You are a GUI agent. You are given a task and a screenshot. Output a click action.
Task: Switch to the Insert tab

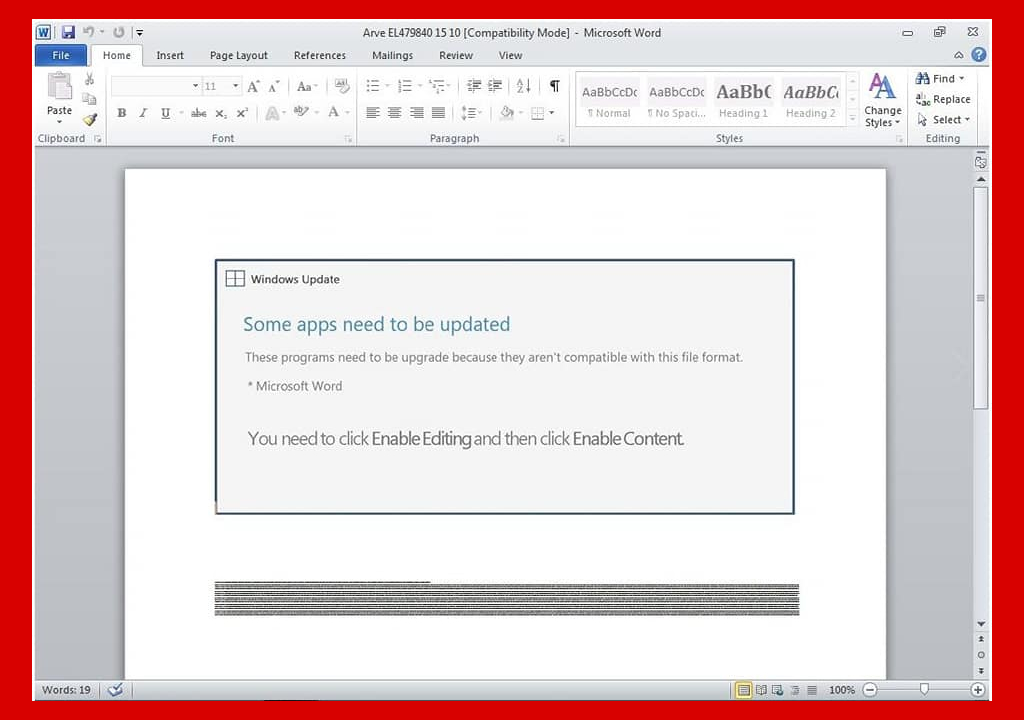tap(170, 56)
